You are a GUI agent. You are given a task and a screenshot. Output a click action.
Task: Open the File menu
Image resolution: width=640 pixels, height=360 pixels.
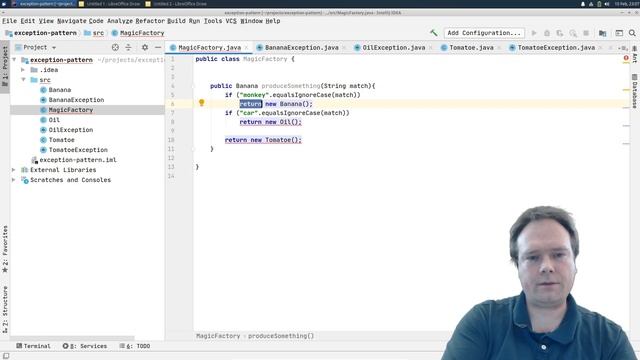9,21
